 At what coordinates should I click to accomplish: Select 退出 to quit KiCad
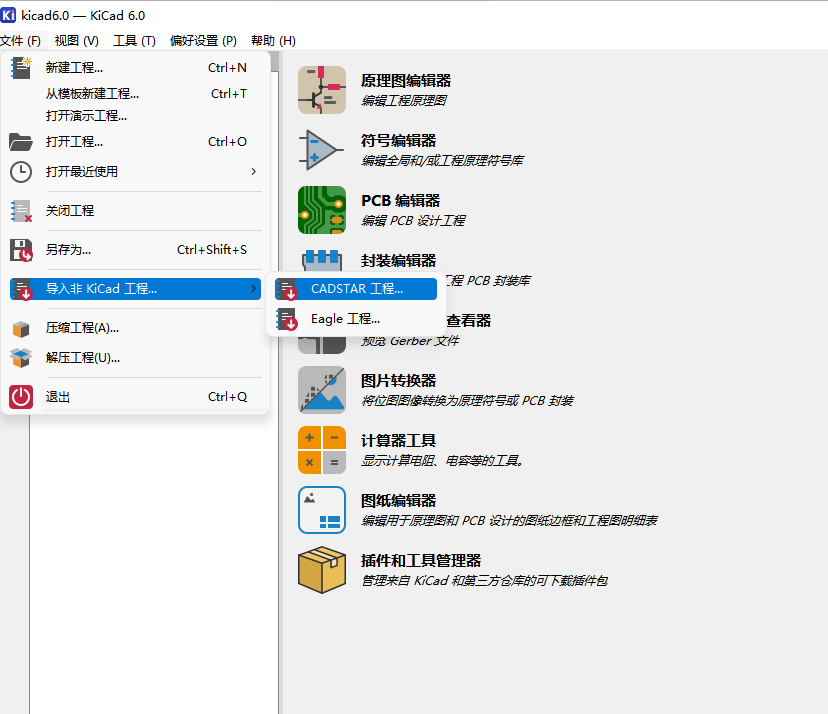click(x=135, y=397)
